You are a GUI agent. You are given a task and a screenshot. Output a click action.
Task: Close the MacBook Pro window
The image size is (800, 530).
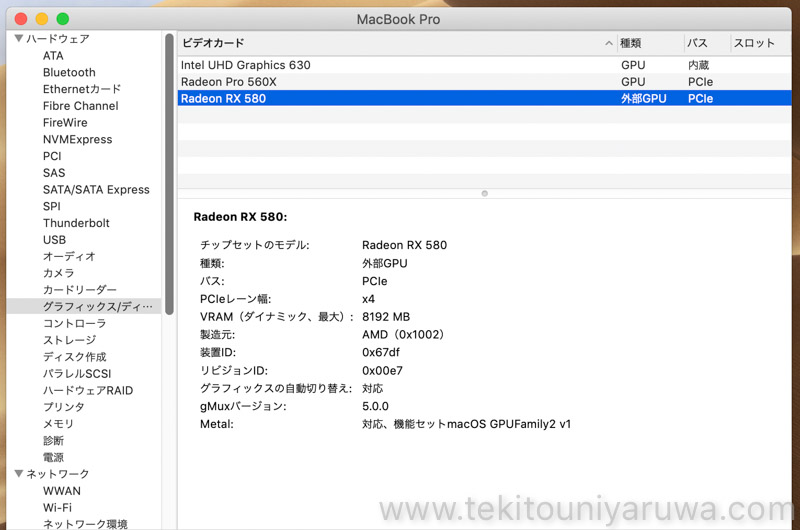(x=21, y=19)
